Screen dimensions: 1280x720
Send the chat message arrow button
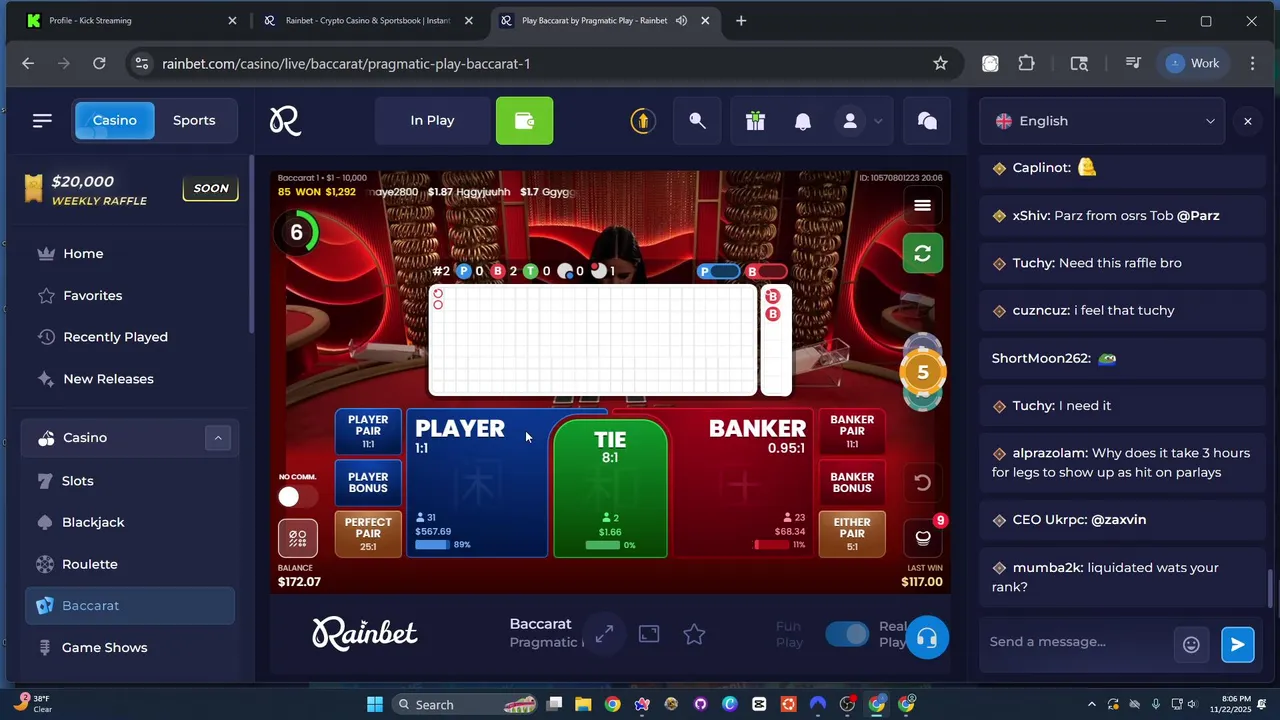(1237, 644)
